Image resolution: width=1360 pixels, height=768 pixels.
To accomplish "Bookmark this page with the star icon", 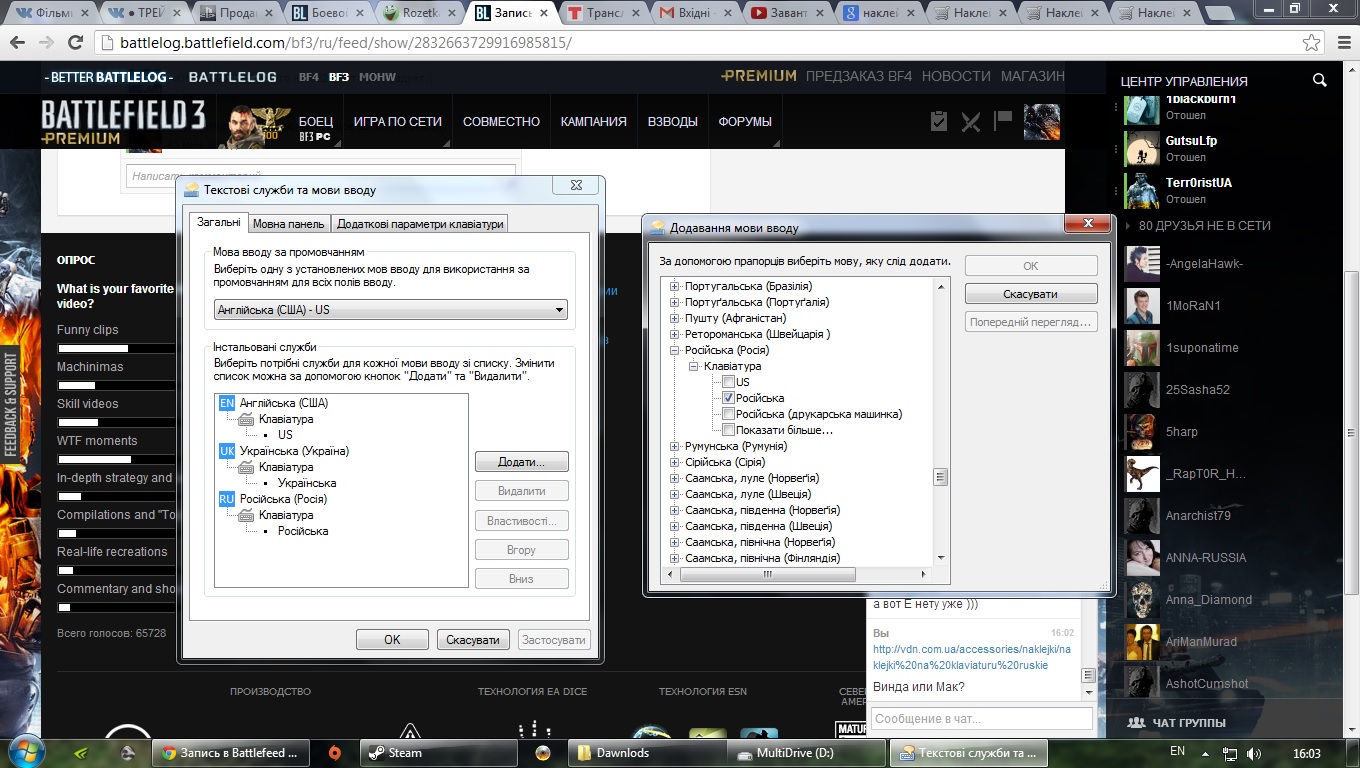I will (1311, 43).
